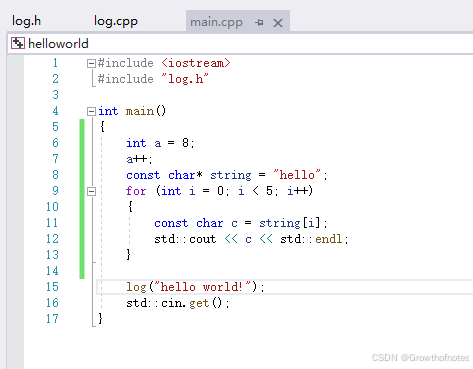
Task: Click 'const char*' on line 8
Action: [164, 175]
